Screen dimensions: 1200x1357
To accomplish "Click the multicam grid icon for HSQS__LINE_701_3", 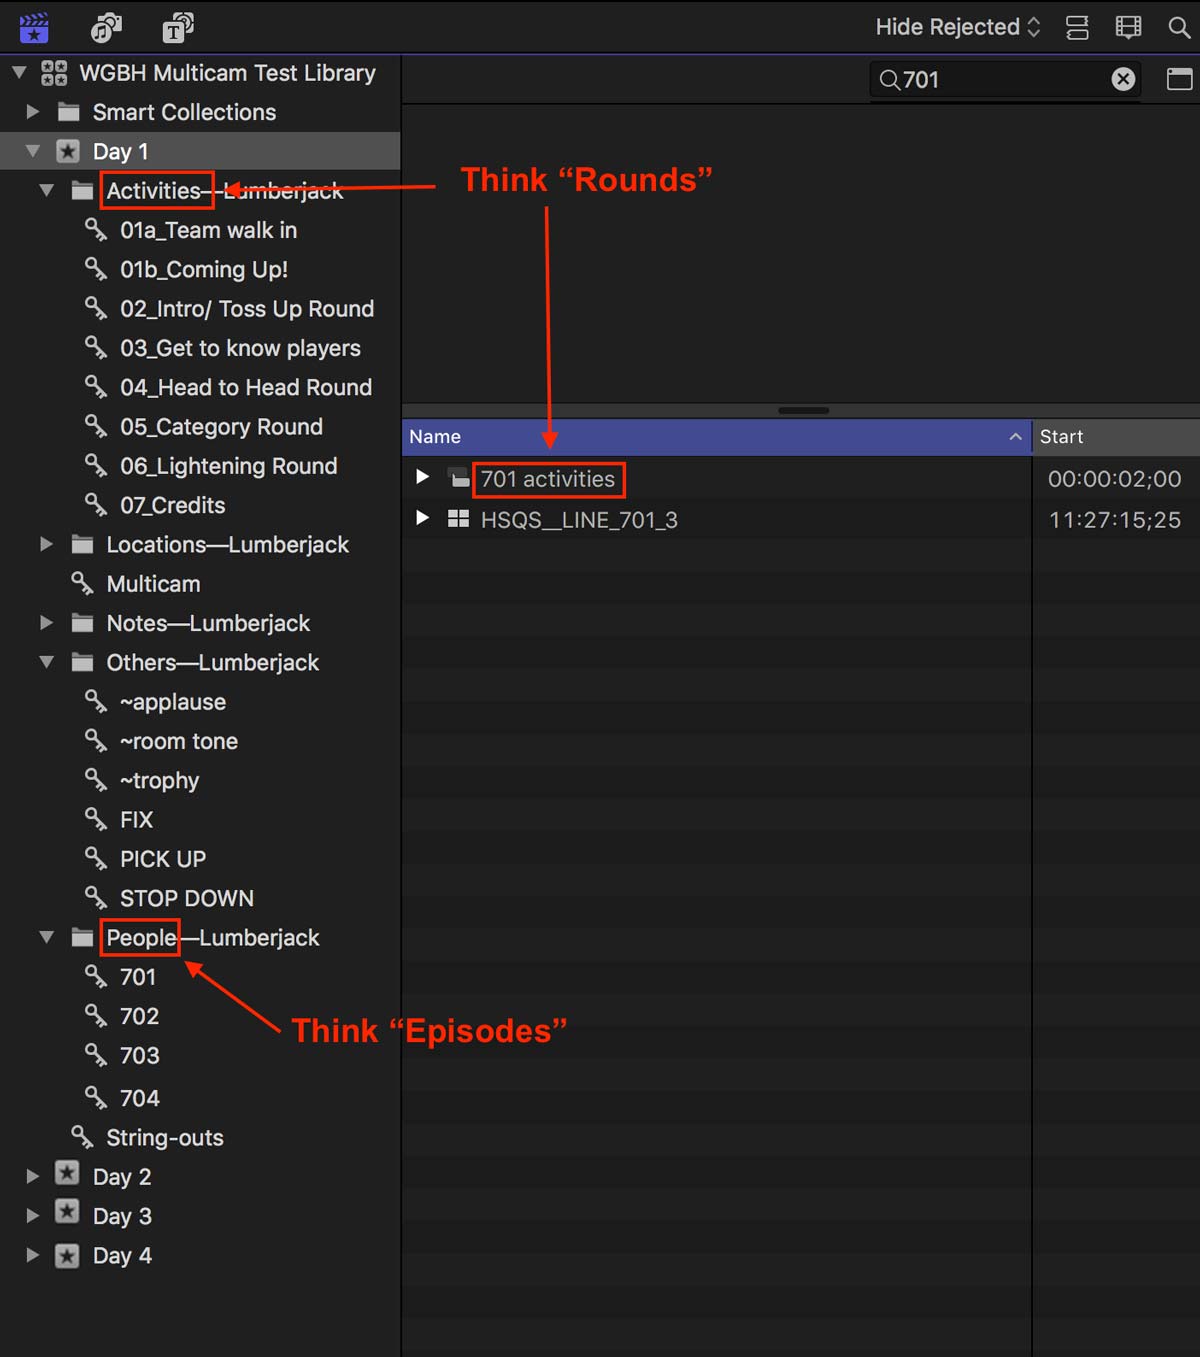I will pos(458,518).
